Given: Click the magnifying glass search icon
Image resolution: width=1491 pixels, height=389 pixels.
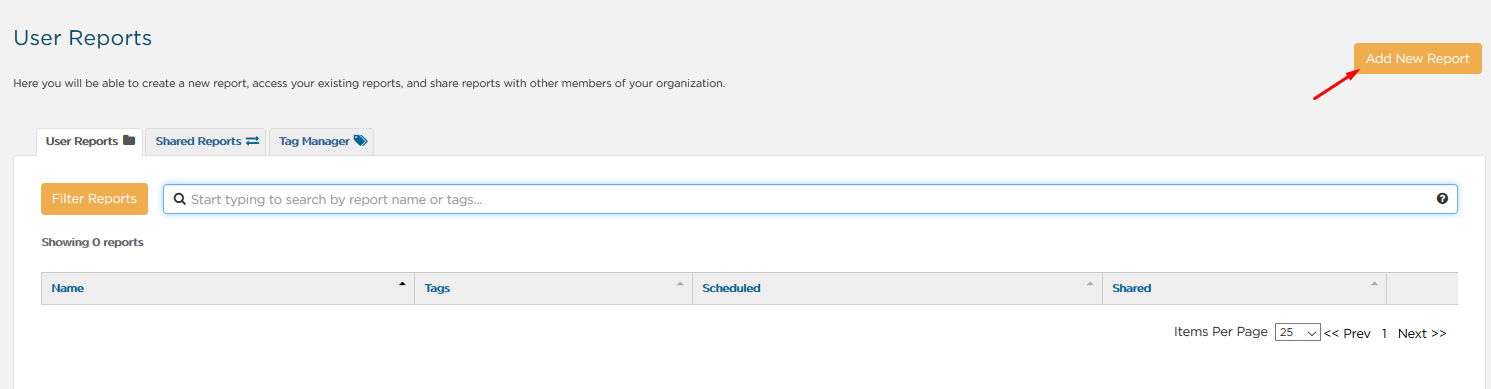Looking at the screenshot, I should [180, 199].
